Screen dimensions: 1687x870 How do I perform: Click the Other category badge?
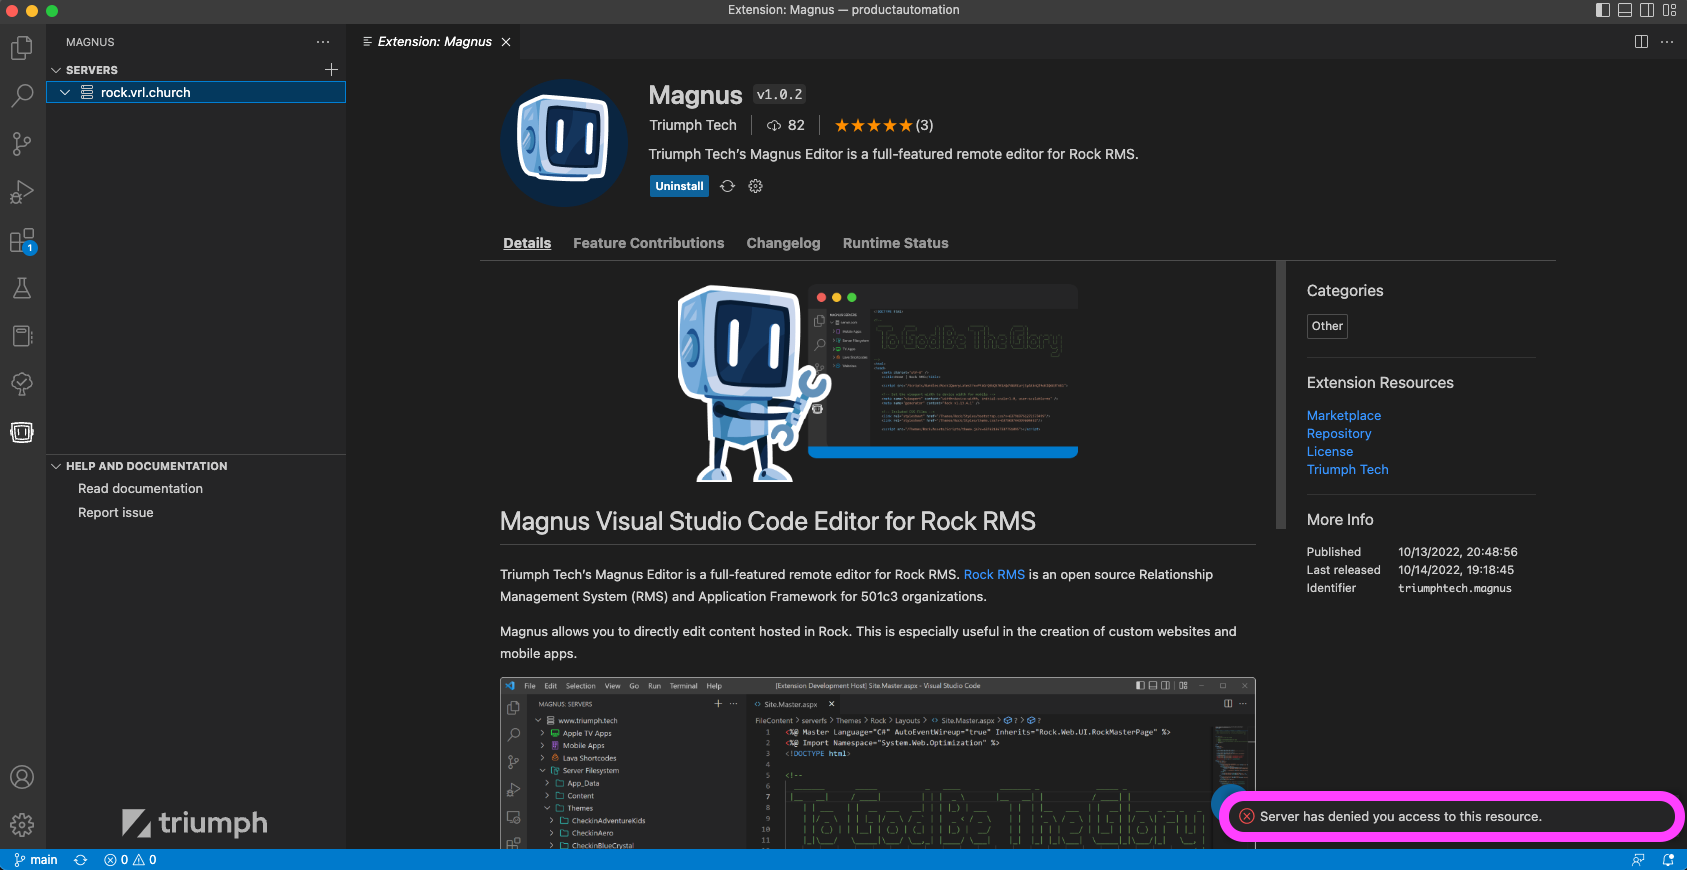tap(1327, 326)
